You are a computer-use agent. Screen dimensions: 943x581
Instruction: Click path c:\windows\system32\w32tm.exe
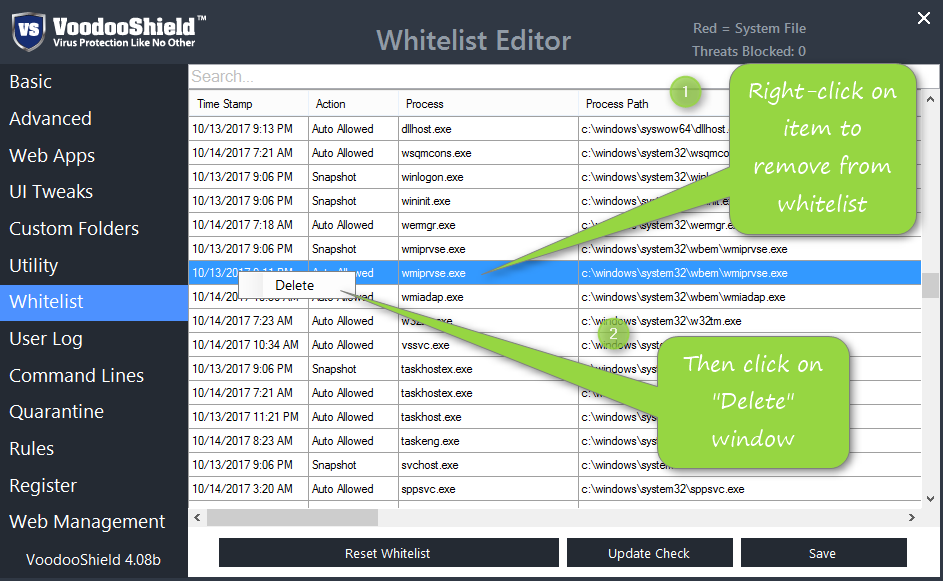tap(661, 321)
